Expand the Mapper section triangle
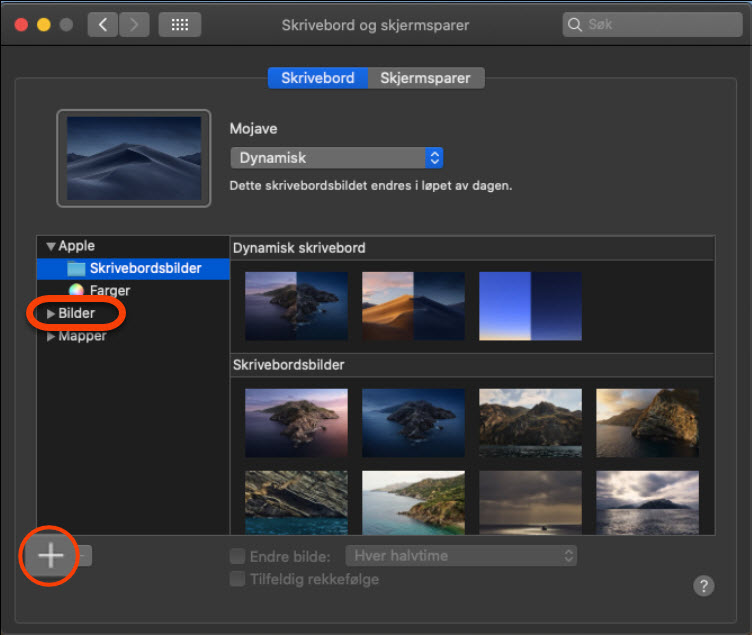Screen dimensions: 752x635 pyautogui.click(x=52, y=337)
